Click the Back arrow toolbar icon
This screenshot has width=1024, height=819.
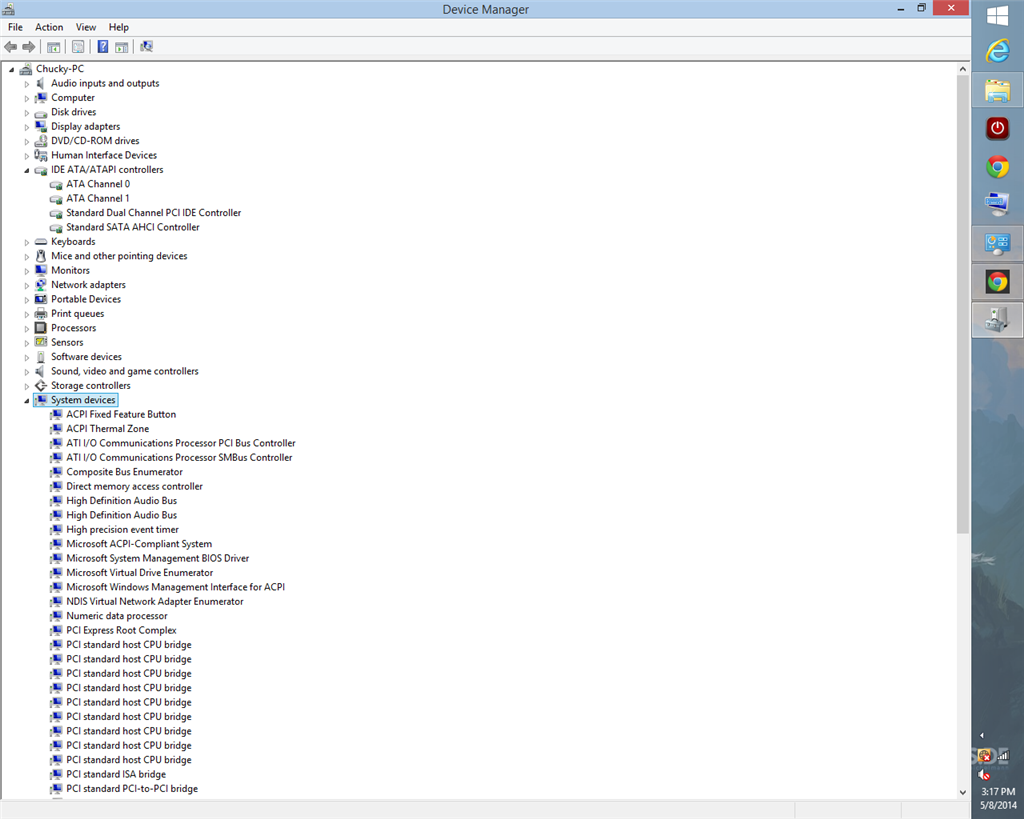10,46
